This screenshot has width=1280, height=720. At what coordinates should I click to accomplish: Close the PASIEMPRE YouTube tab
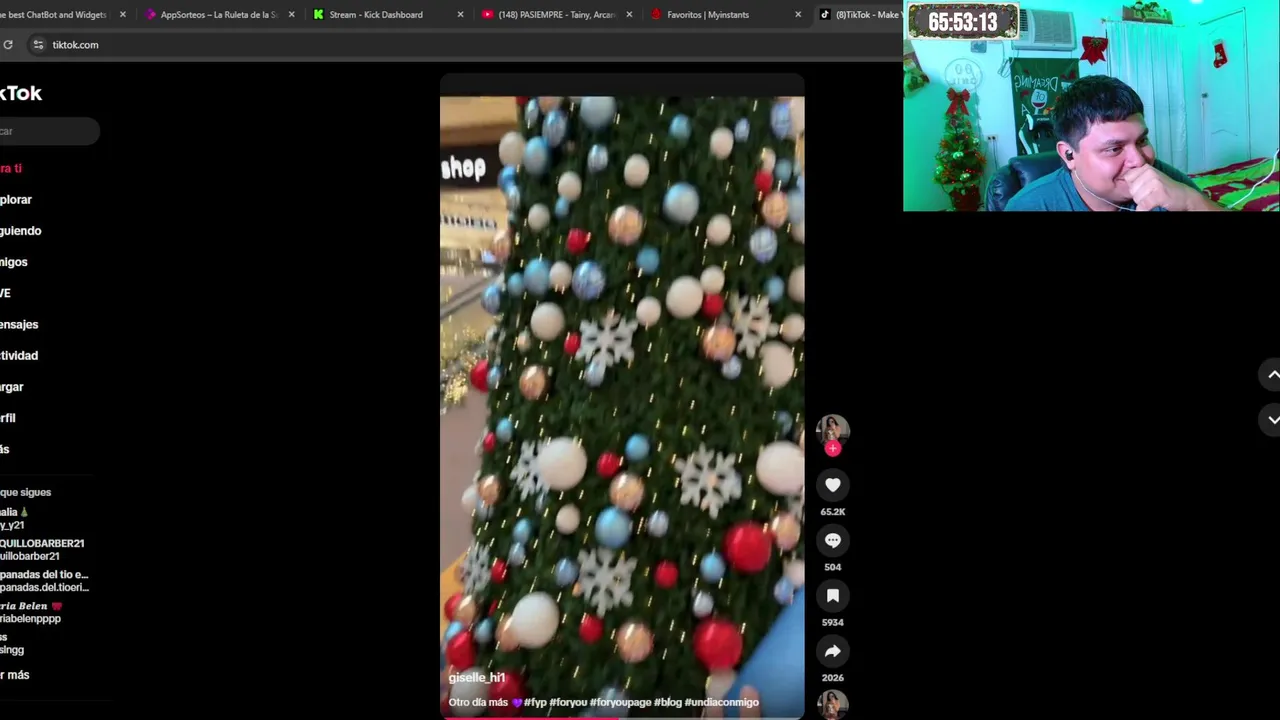click(x=629, y=14)
